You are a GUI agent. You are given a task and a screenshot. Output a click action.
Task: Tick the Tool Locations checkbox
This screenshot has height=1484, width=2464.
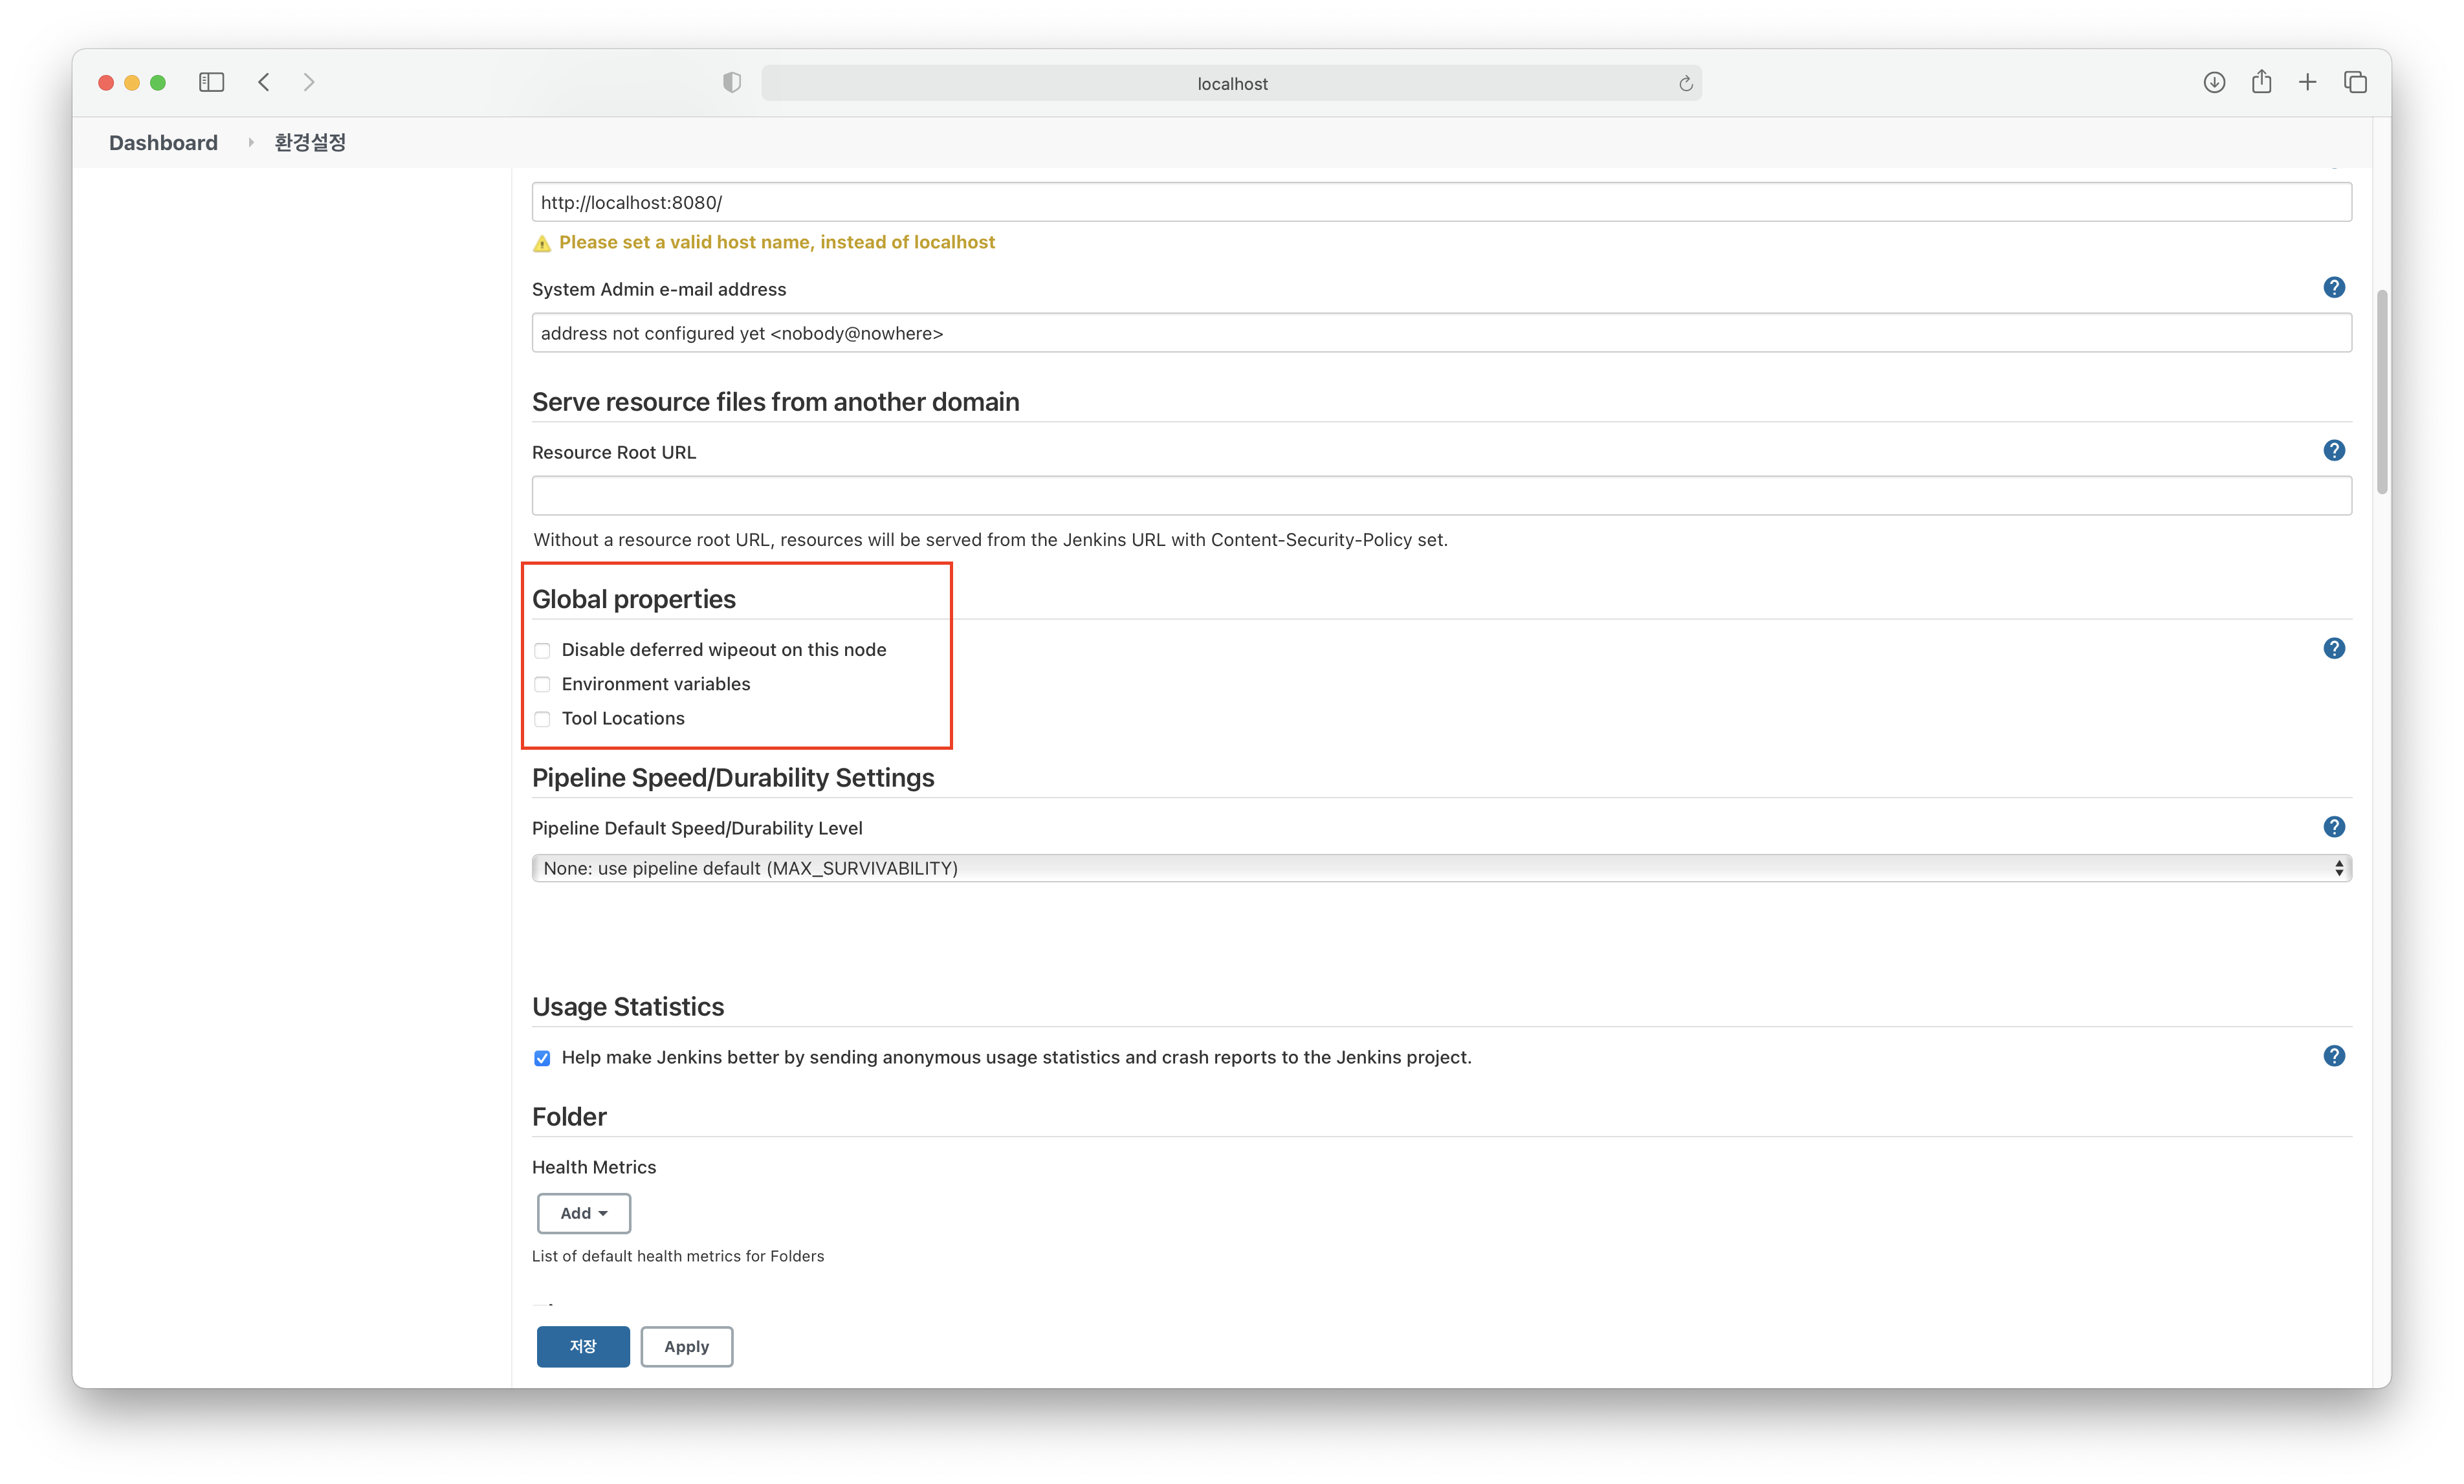542,719
